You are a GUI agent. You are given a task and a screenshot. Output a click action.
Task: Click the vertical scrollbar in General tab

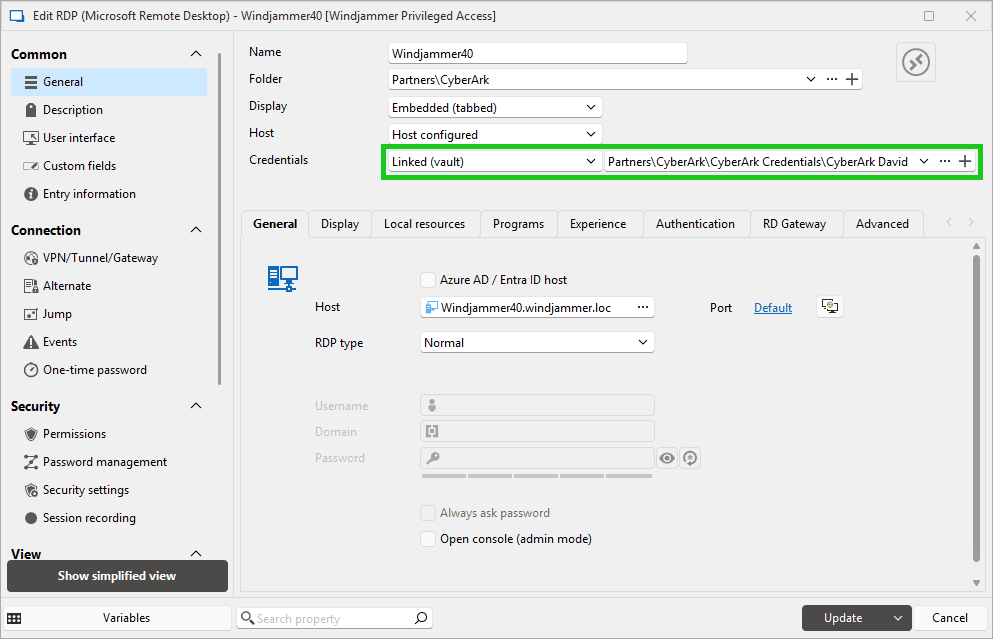pos(977,400)
